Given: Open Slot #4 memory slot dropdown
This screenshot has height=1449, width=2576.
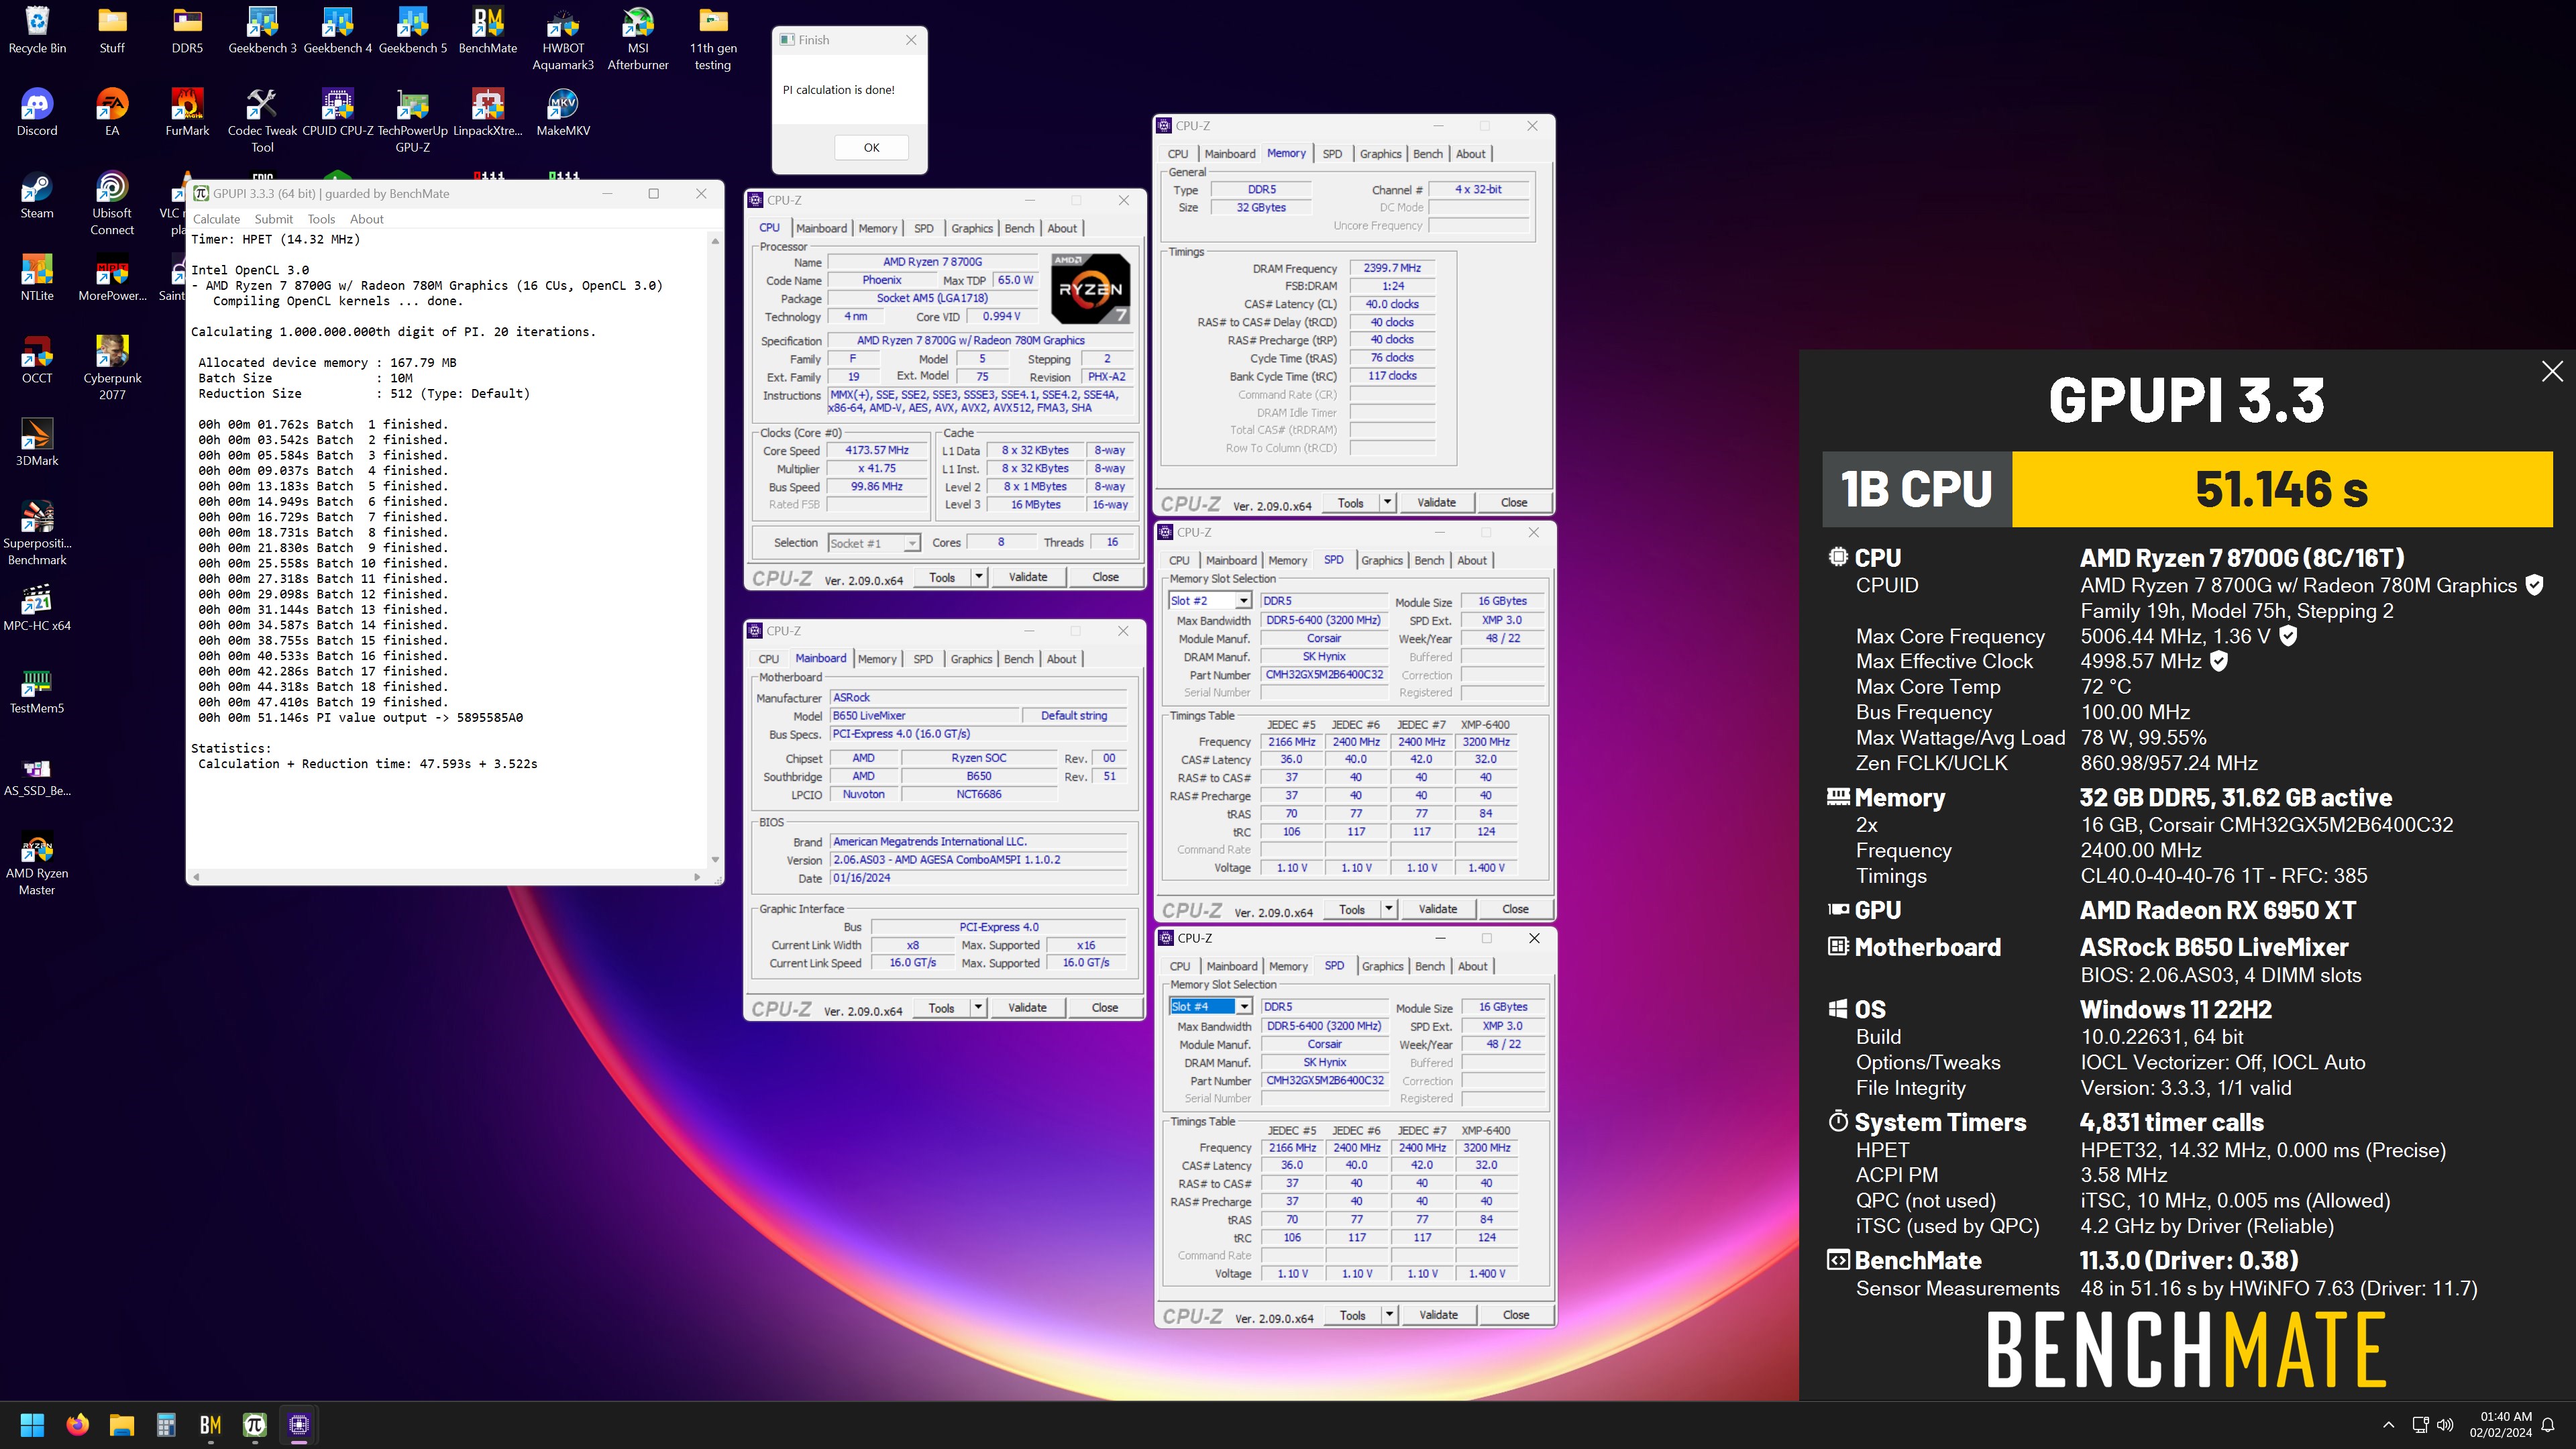Looking at the screenshot, I should [1211, 1007].
